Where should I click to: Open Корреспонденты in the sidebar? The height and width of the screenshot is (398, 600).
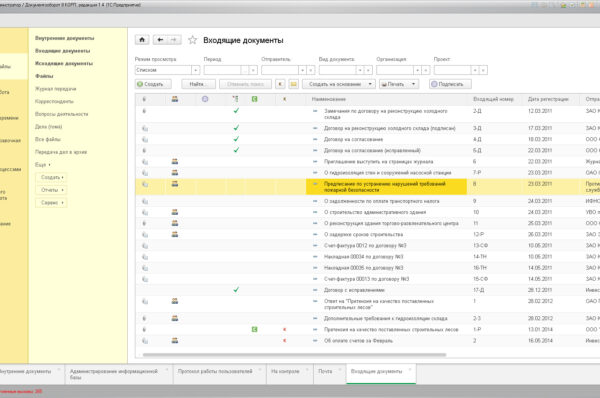click(x=54, y=101)
